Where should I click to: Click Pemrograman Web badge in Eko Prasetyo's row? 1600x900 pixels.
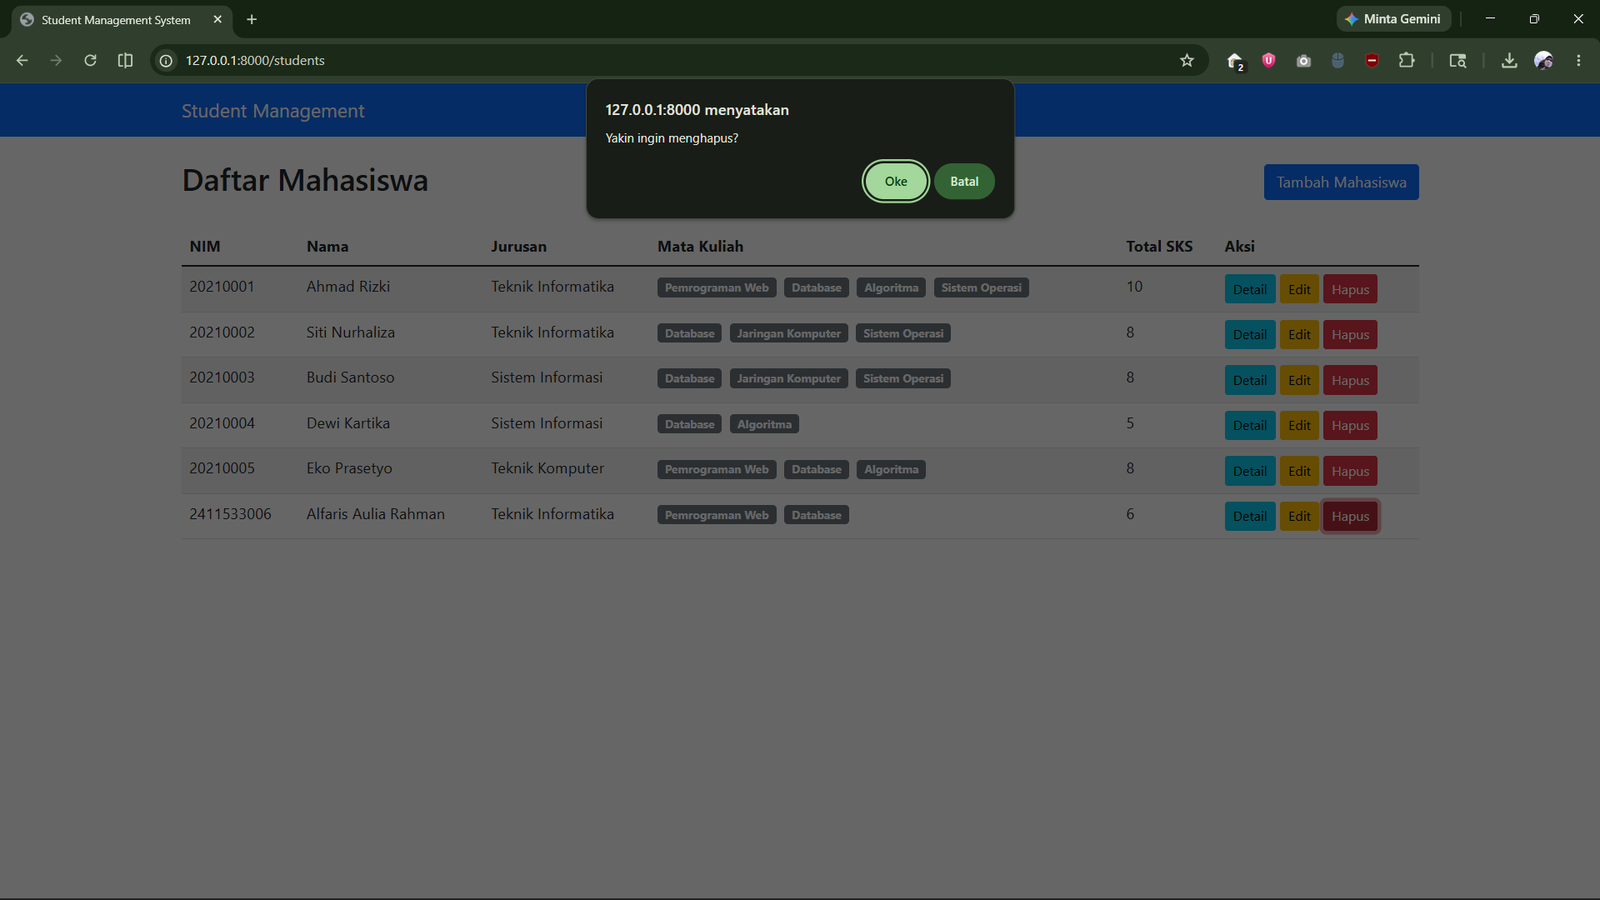(x=716, y=470)
